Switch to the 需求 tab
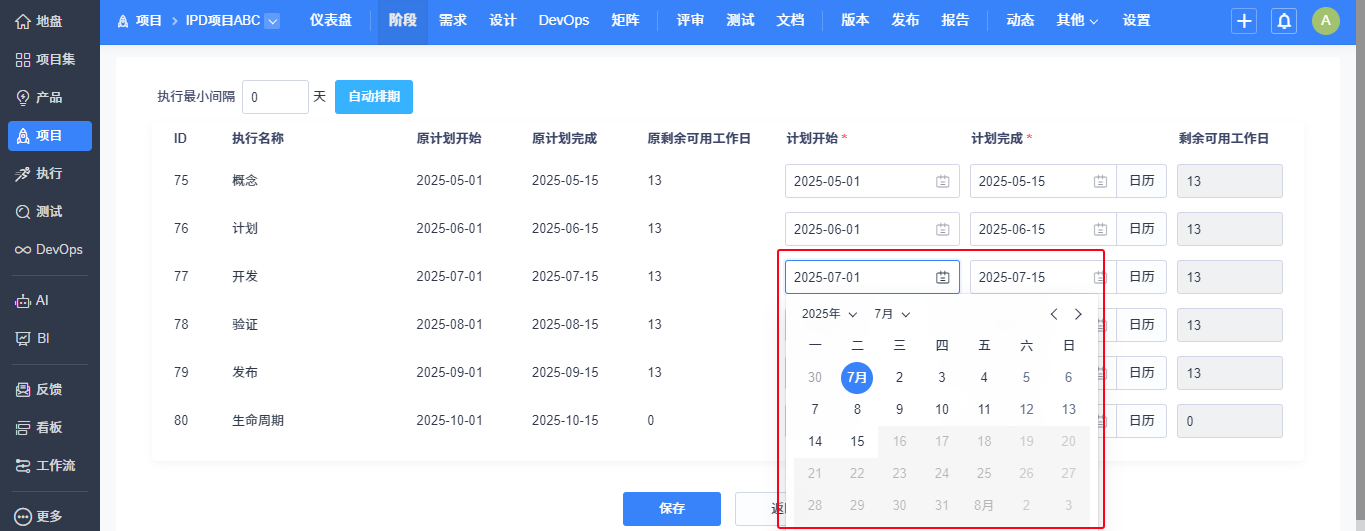Screen dimensions: 1365x531 click(452, 21)
